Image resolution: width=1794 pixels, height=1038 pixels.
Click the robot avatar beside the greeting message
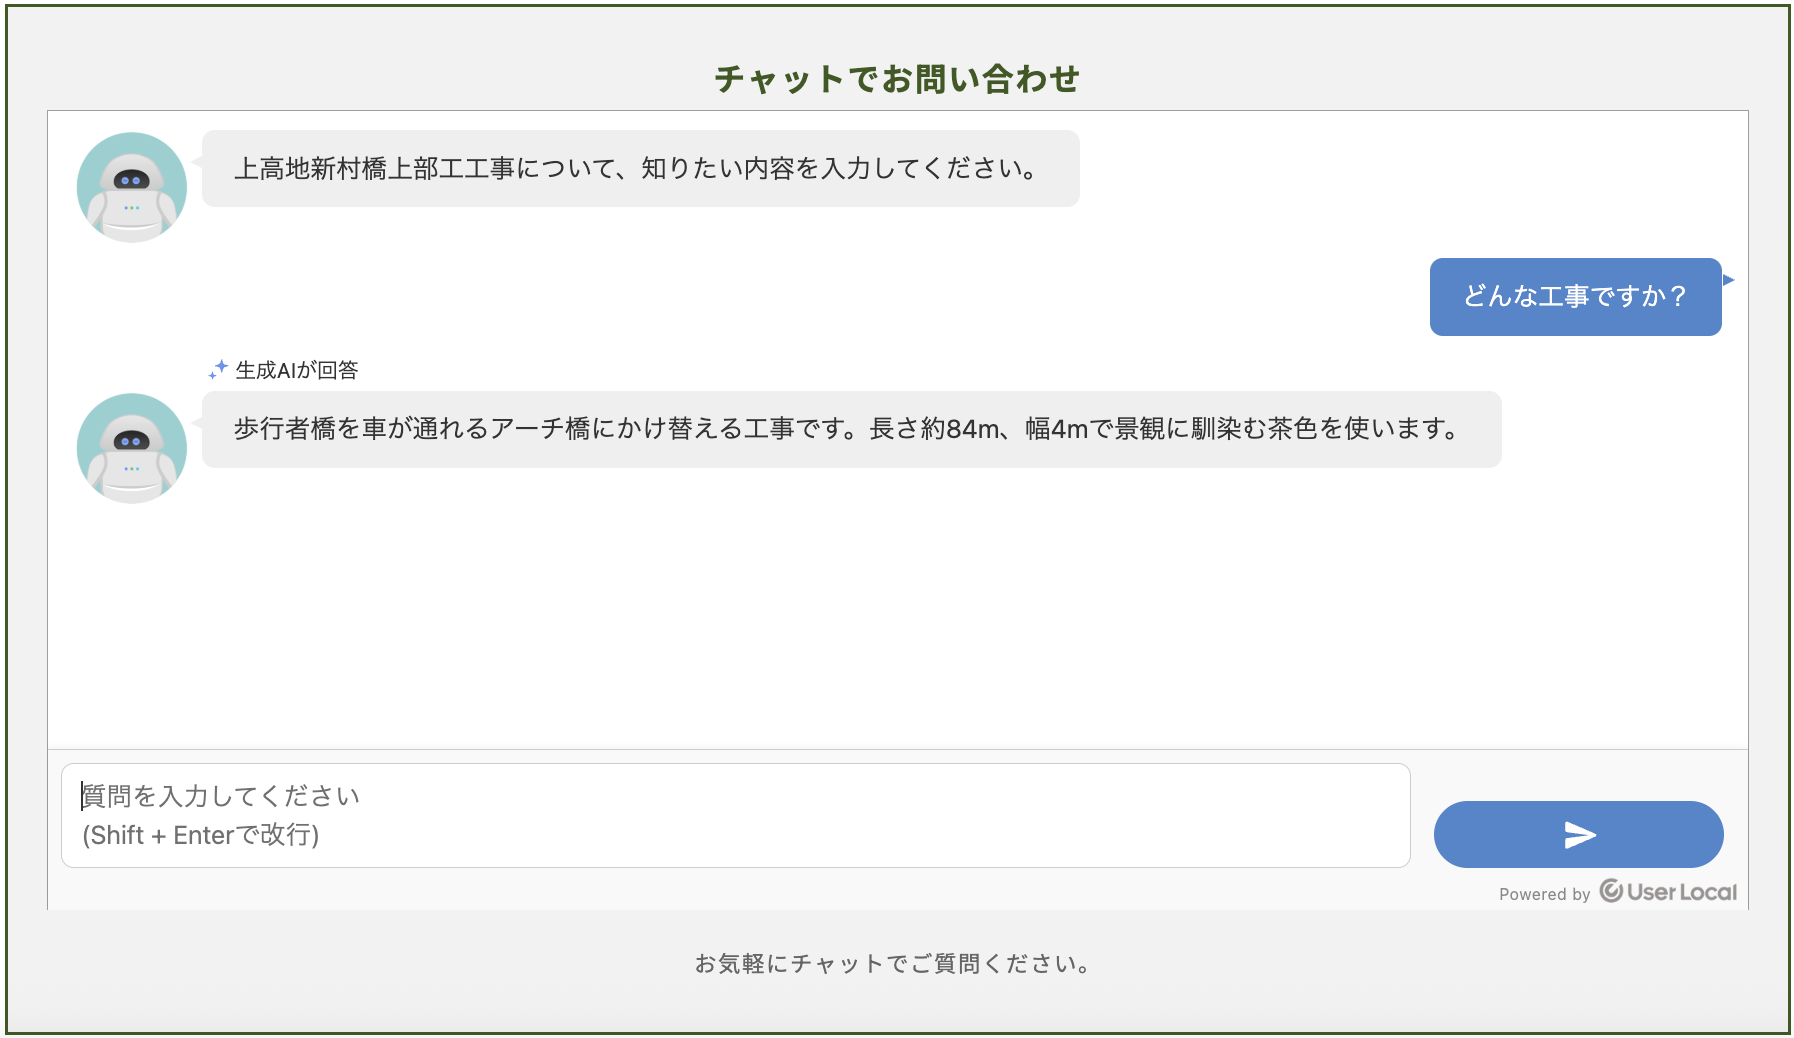132,187
